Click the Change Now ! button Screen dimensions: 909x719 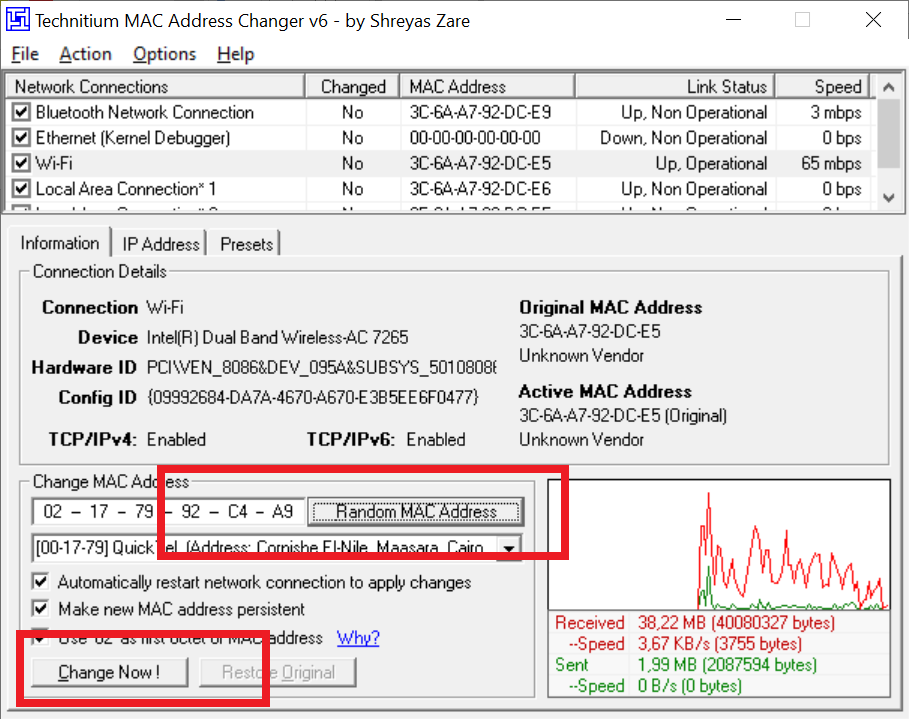(109, 673)
